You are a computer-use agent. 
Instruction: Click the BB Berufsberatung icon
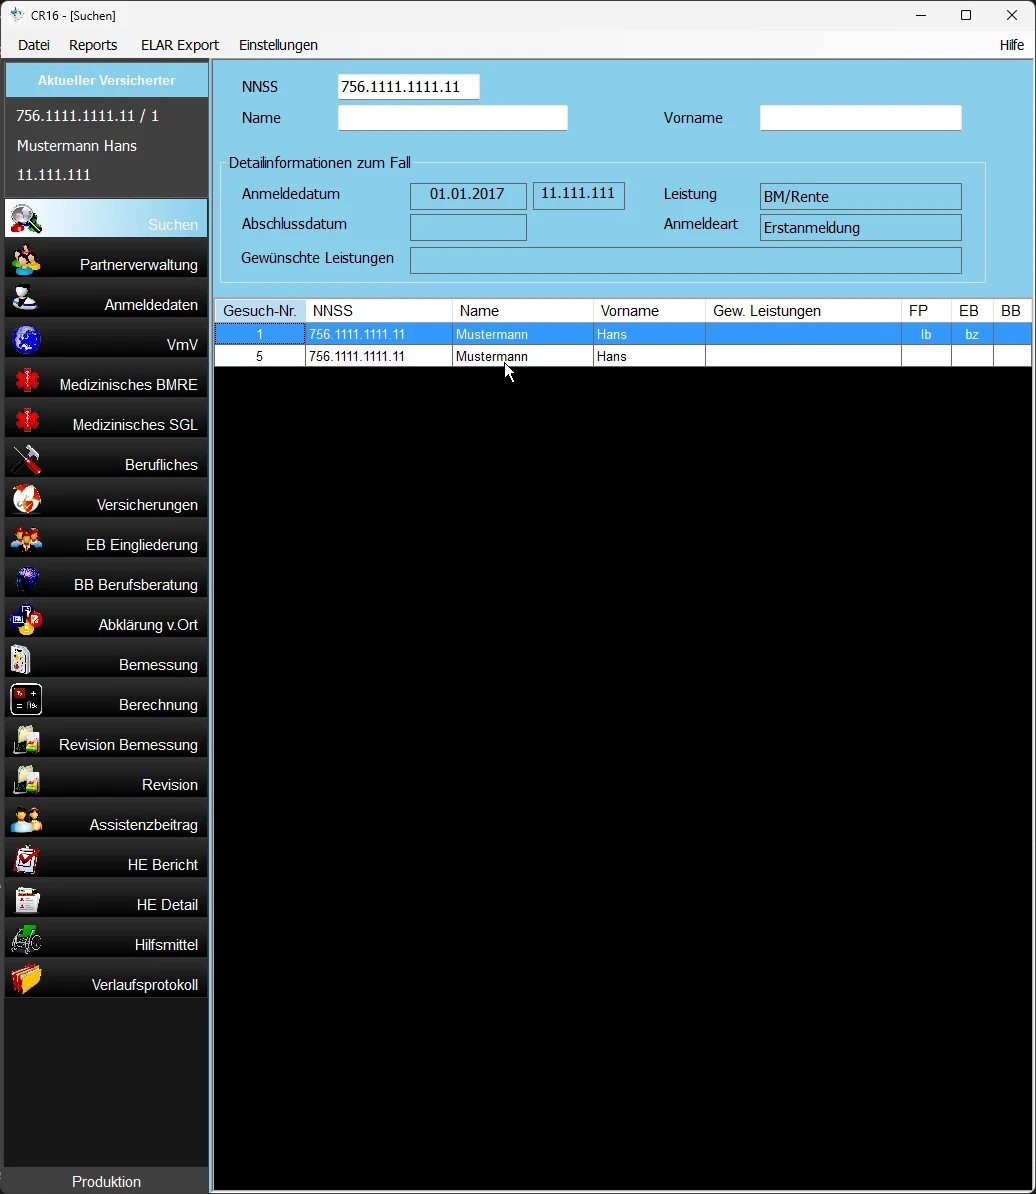(x=26, y=579)
